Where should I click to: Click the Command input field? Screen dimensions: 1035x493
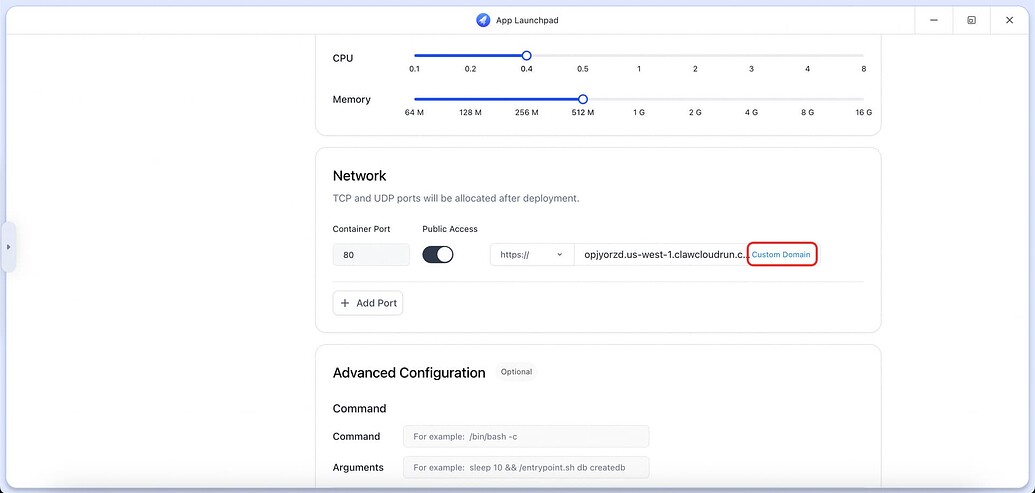point(526,436)
